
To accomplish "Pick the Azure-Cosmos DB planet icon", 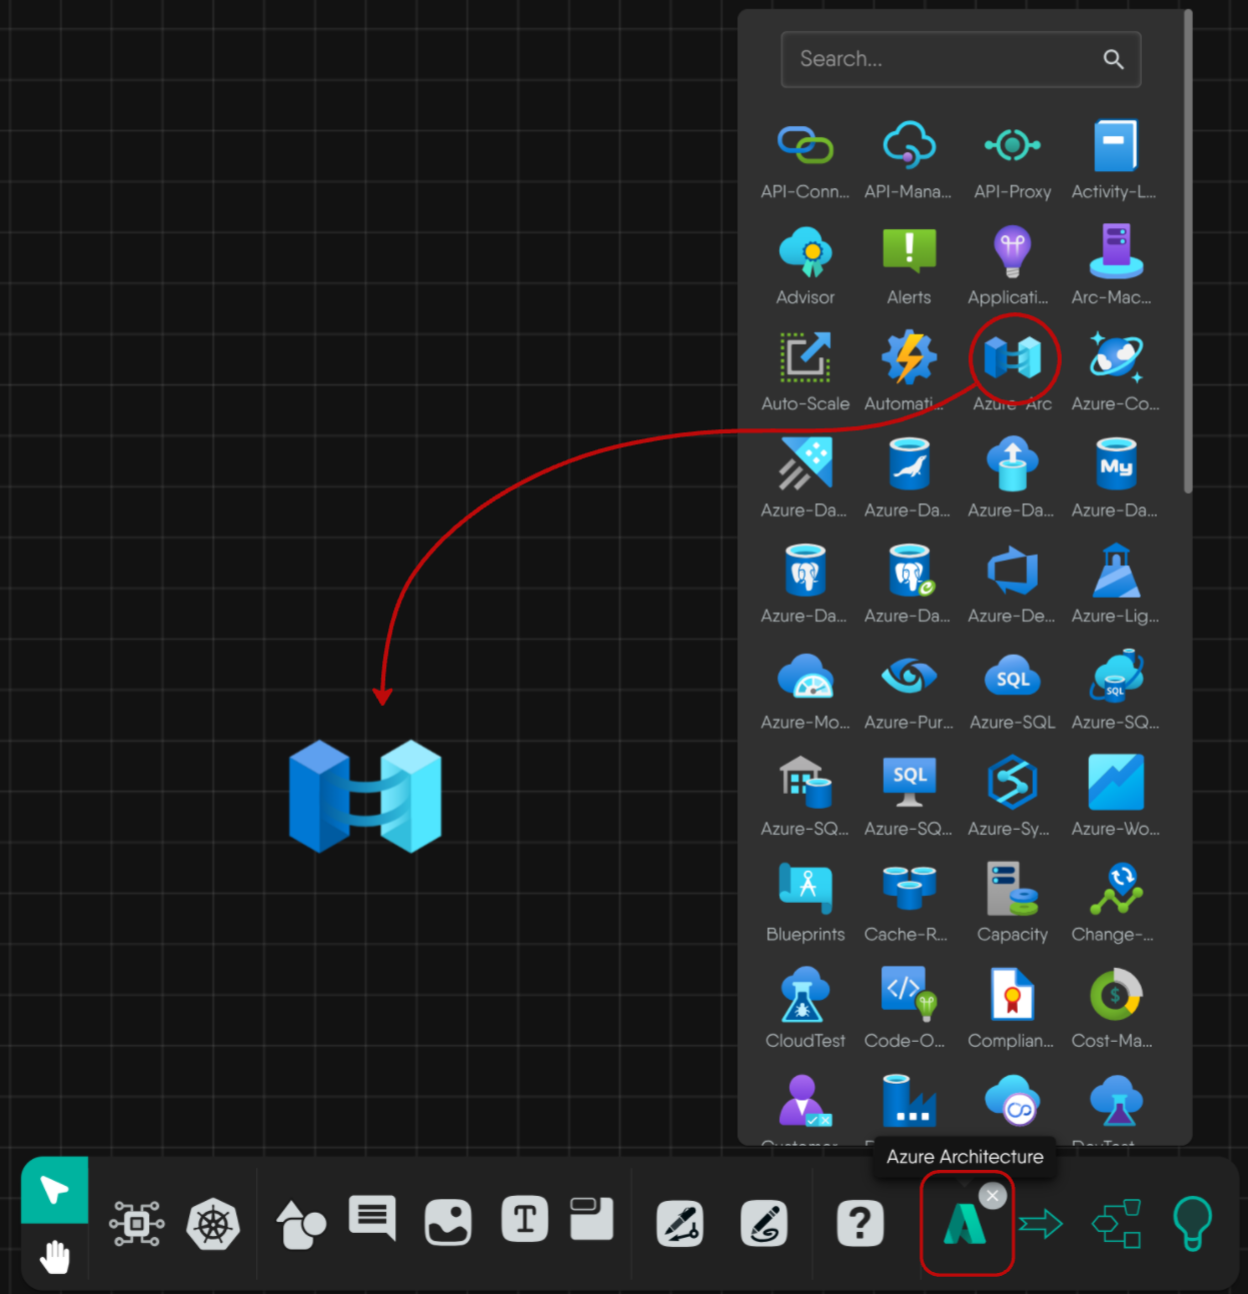I will click(1116, 357).
